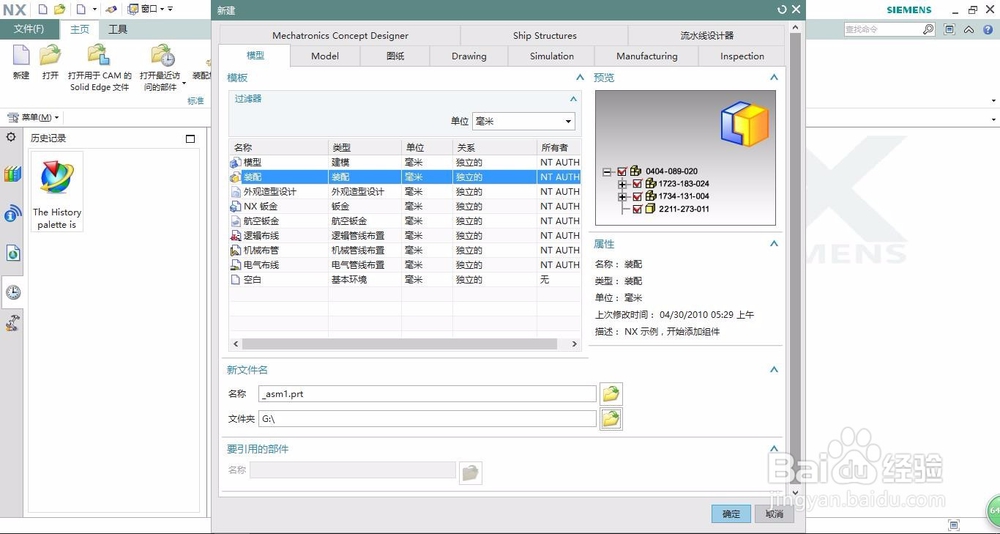Sort templates by 名称 column header

point(279,147)
